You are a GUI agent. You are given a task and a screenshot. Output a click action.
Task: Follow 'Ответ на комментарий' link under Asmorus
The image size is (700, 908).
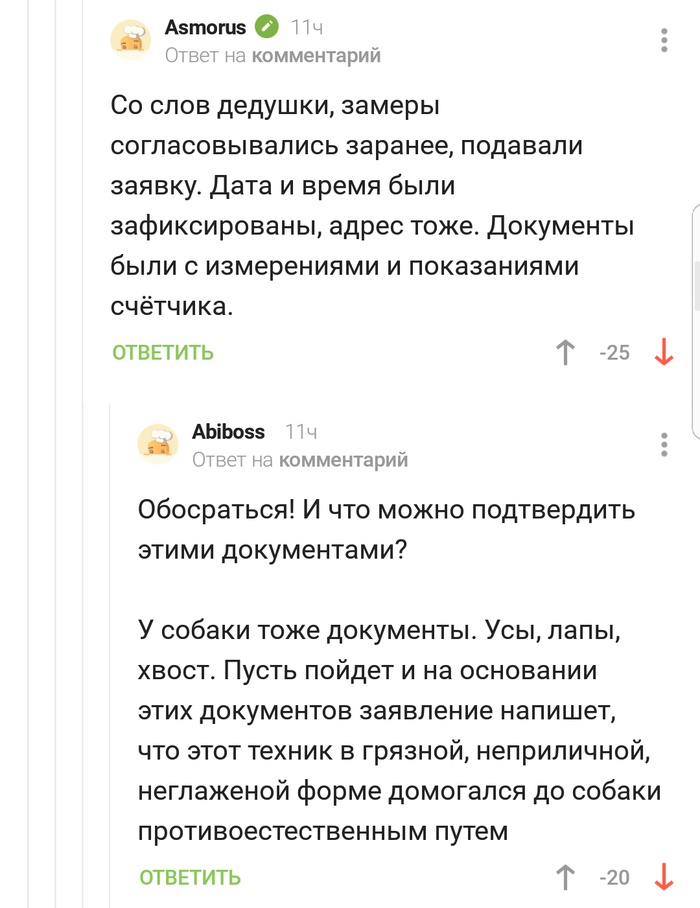(x=272, y=56)
